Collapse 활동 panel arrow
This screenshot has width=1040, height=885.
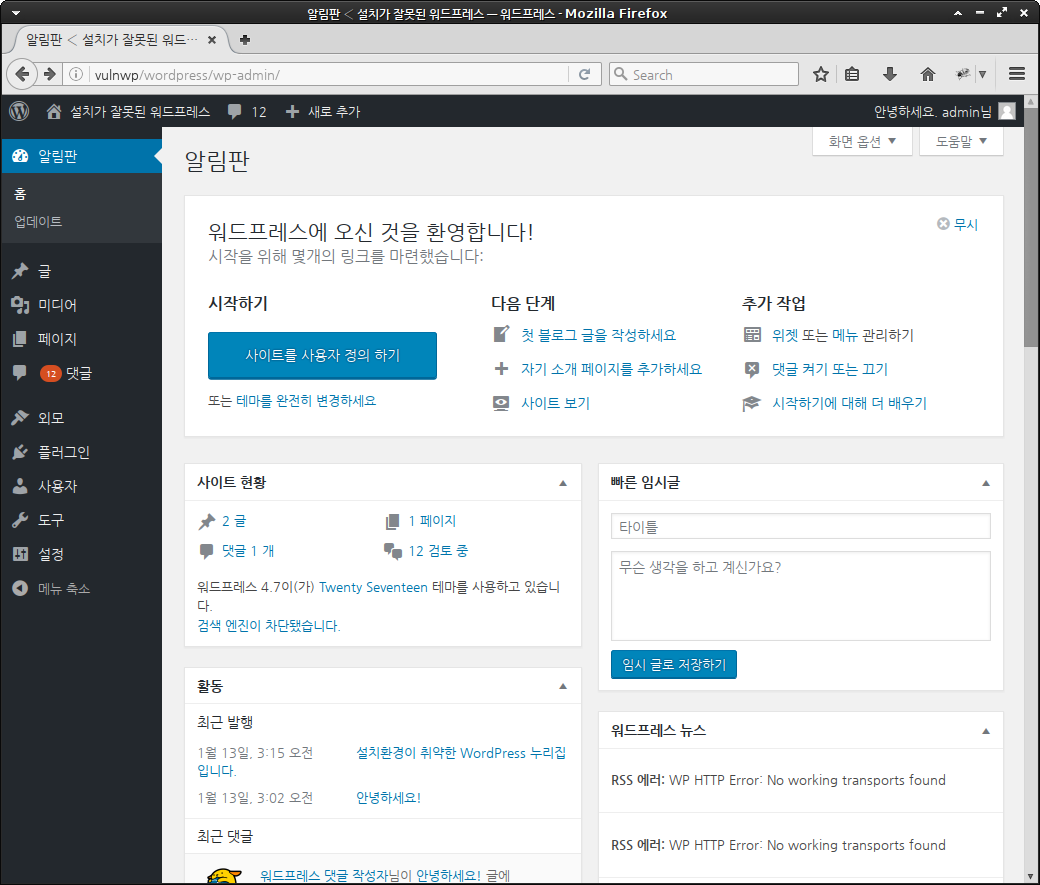[x=563, y=686]
